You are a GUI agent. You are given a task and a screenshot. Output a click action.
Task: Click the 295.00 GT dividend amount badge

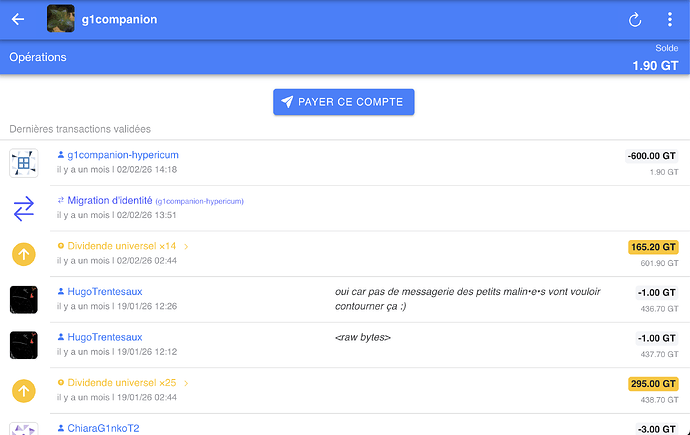point(653,383)
